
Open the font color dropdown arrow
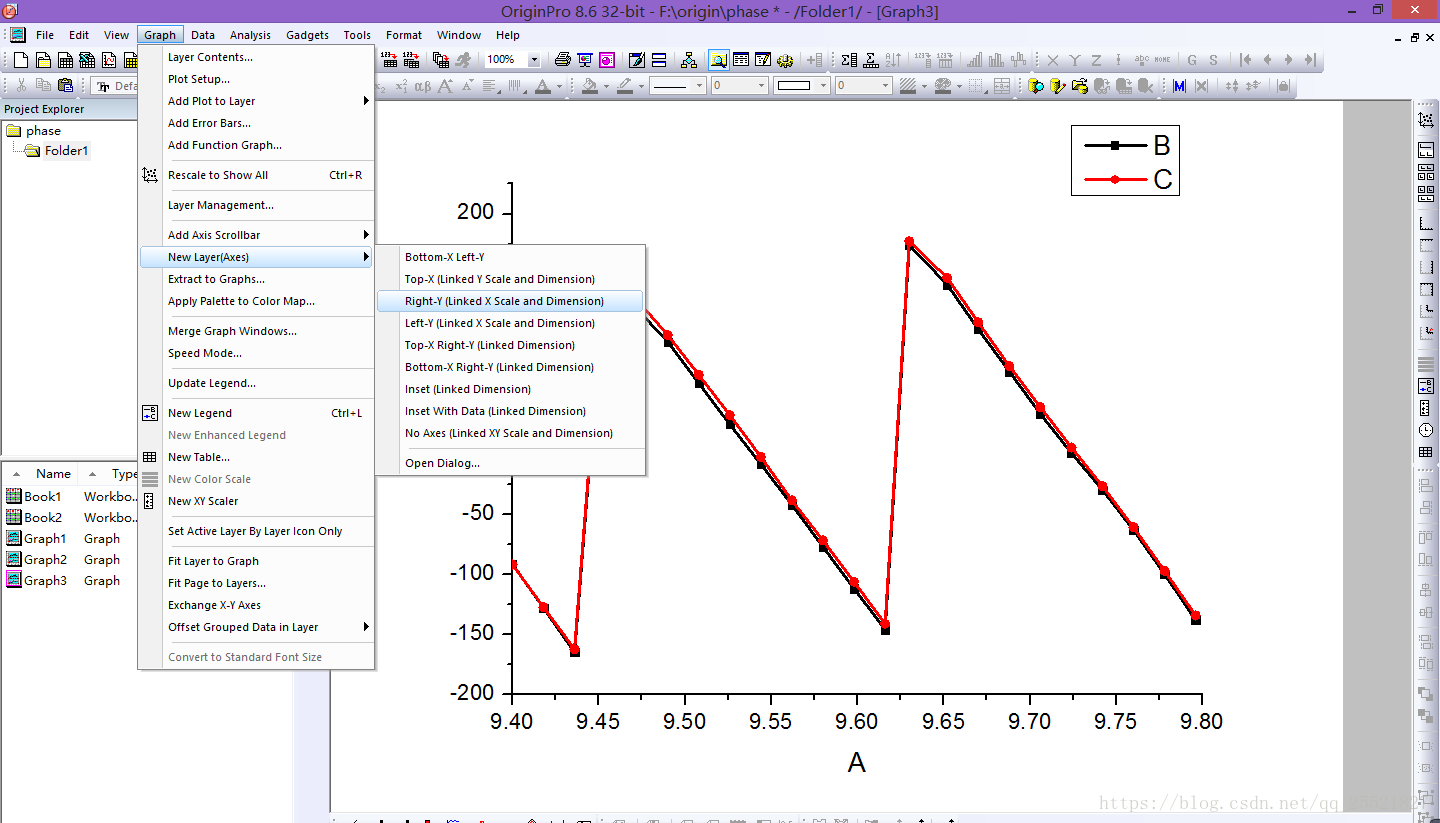coord(559,86)
